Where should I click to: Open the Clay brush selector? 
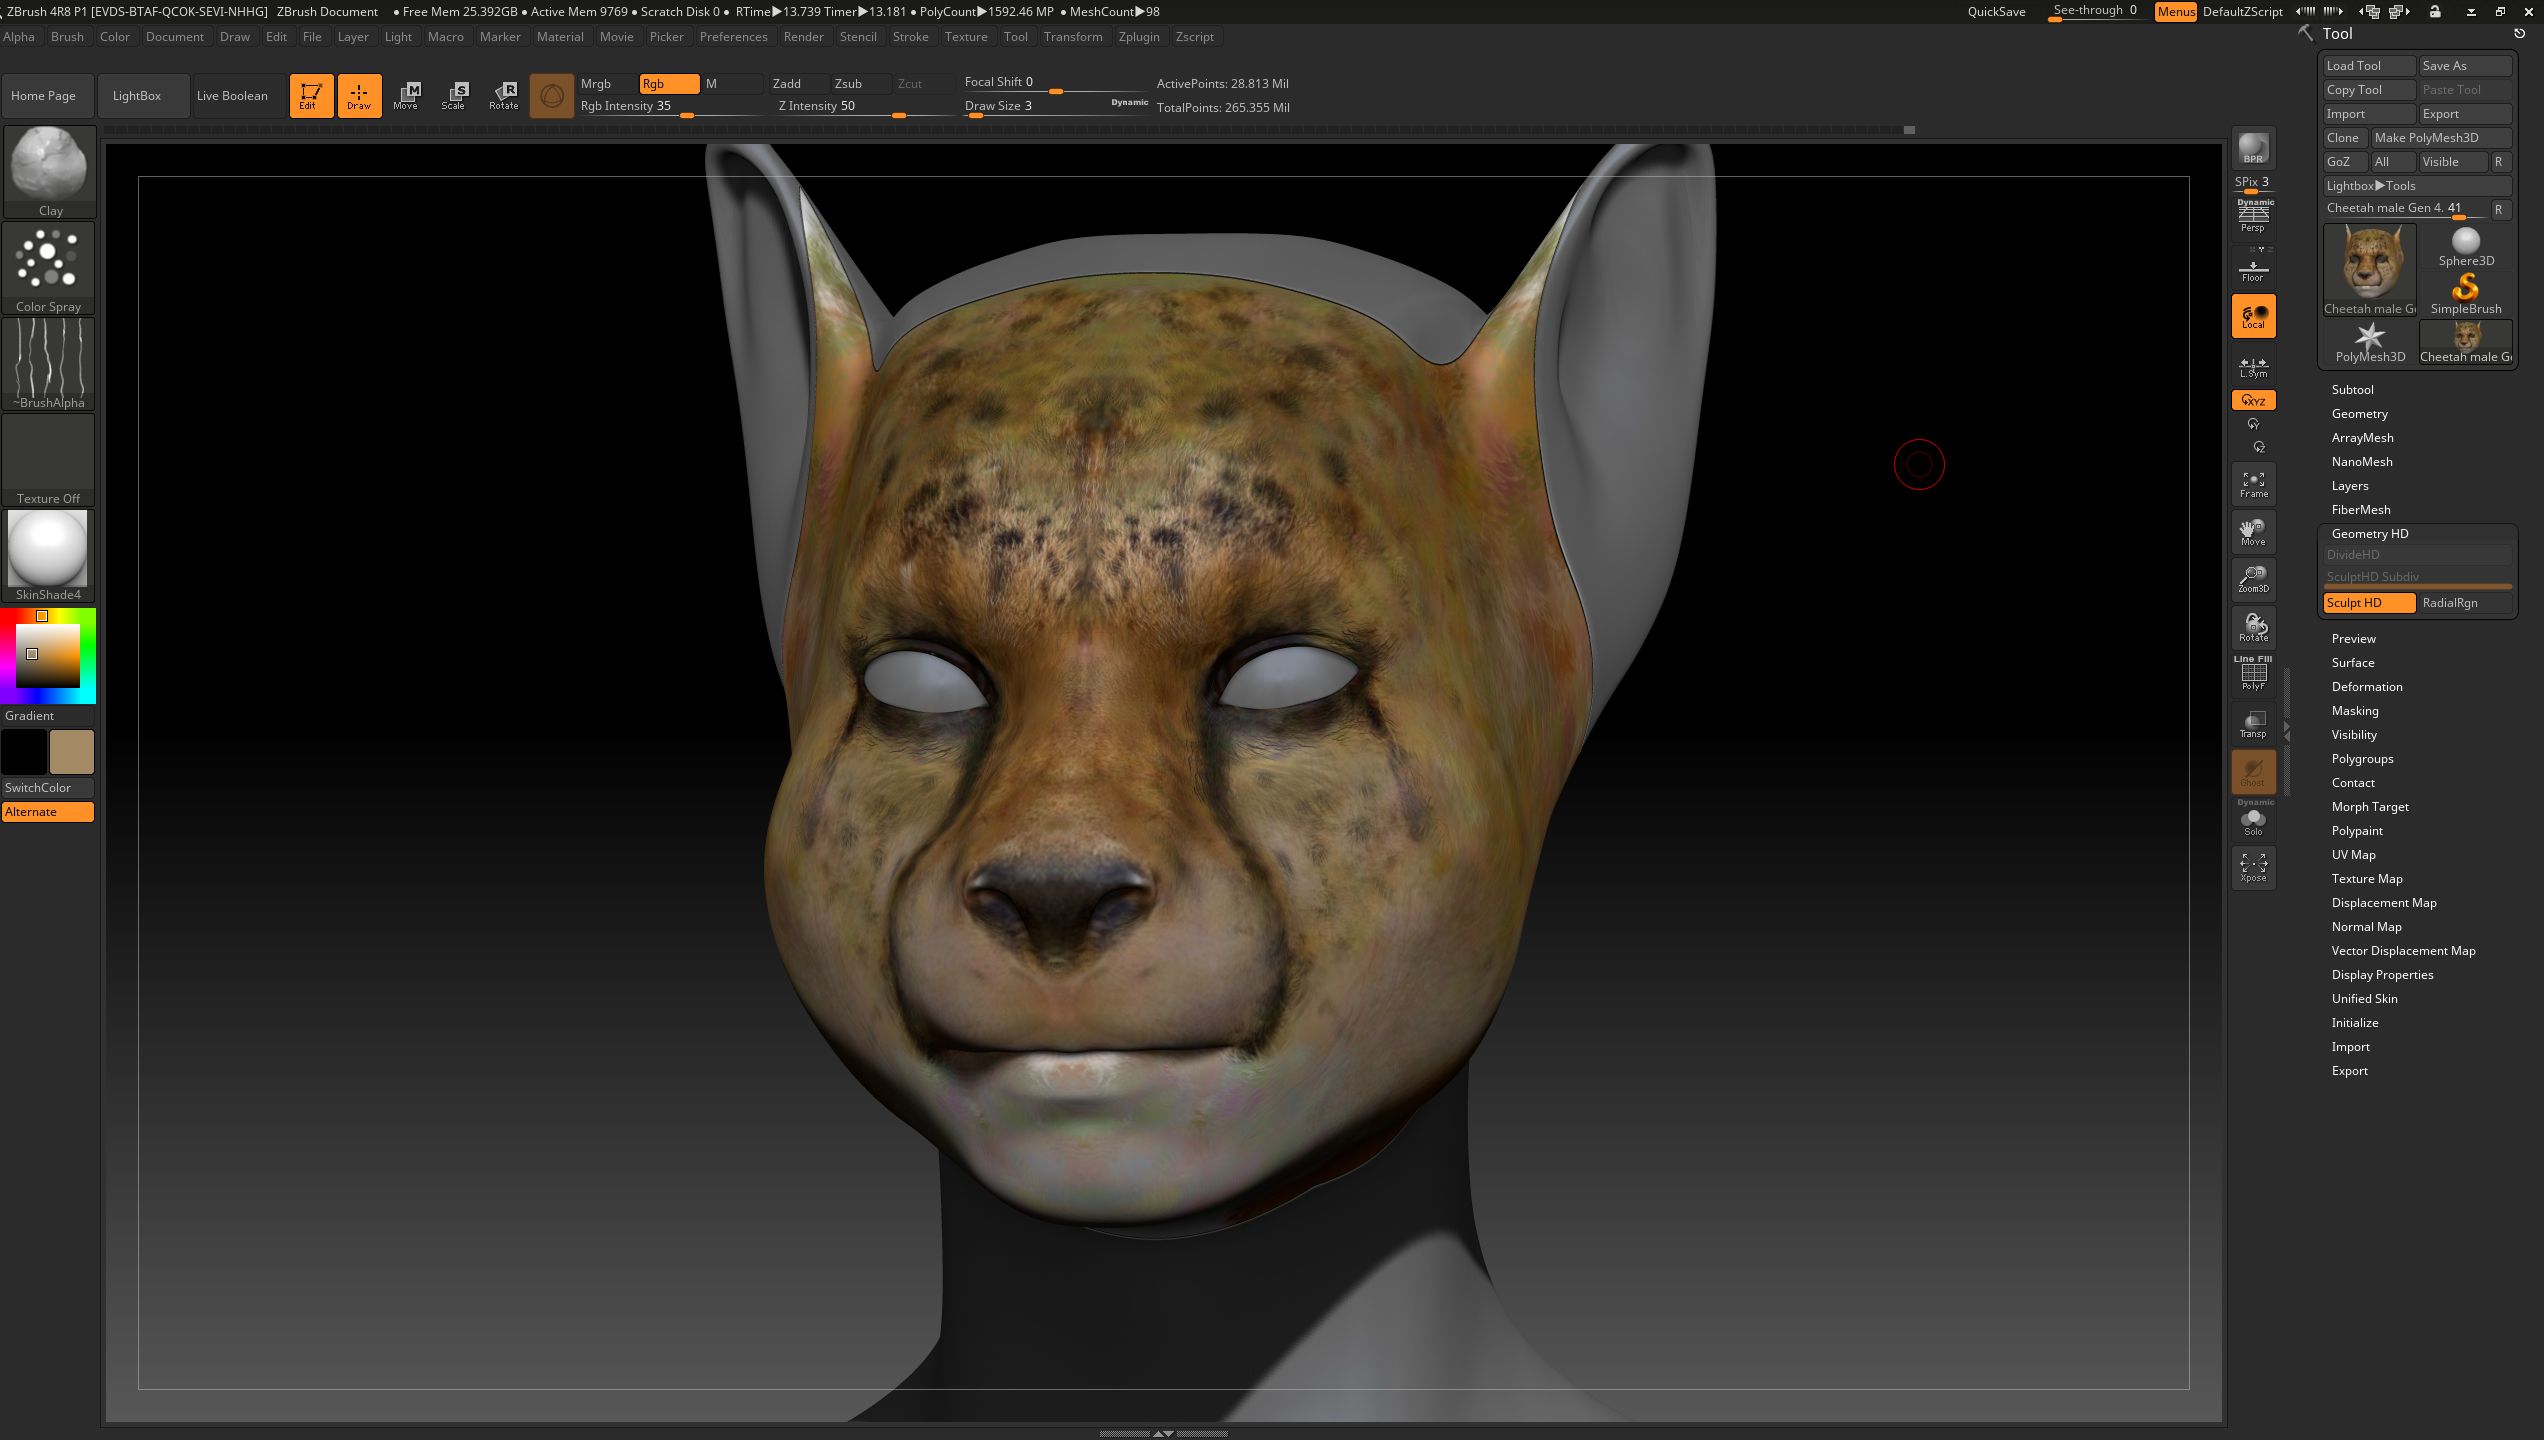pos(49,170)
